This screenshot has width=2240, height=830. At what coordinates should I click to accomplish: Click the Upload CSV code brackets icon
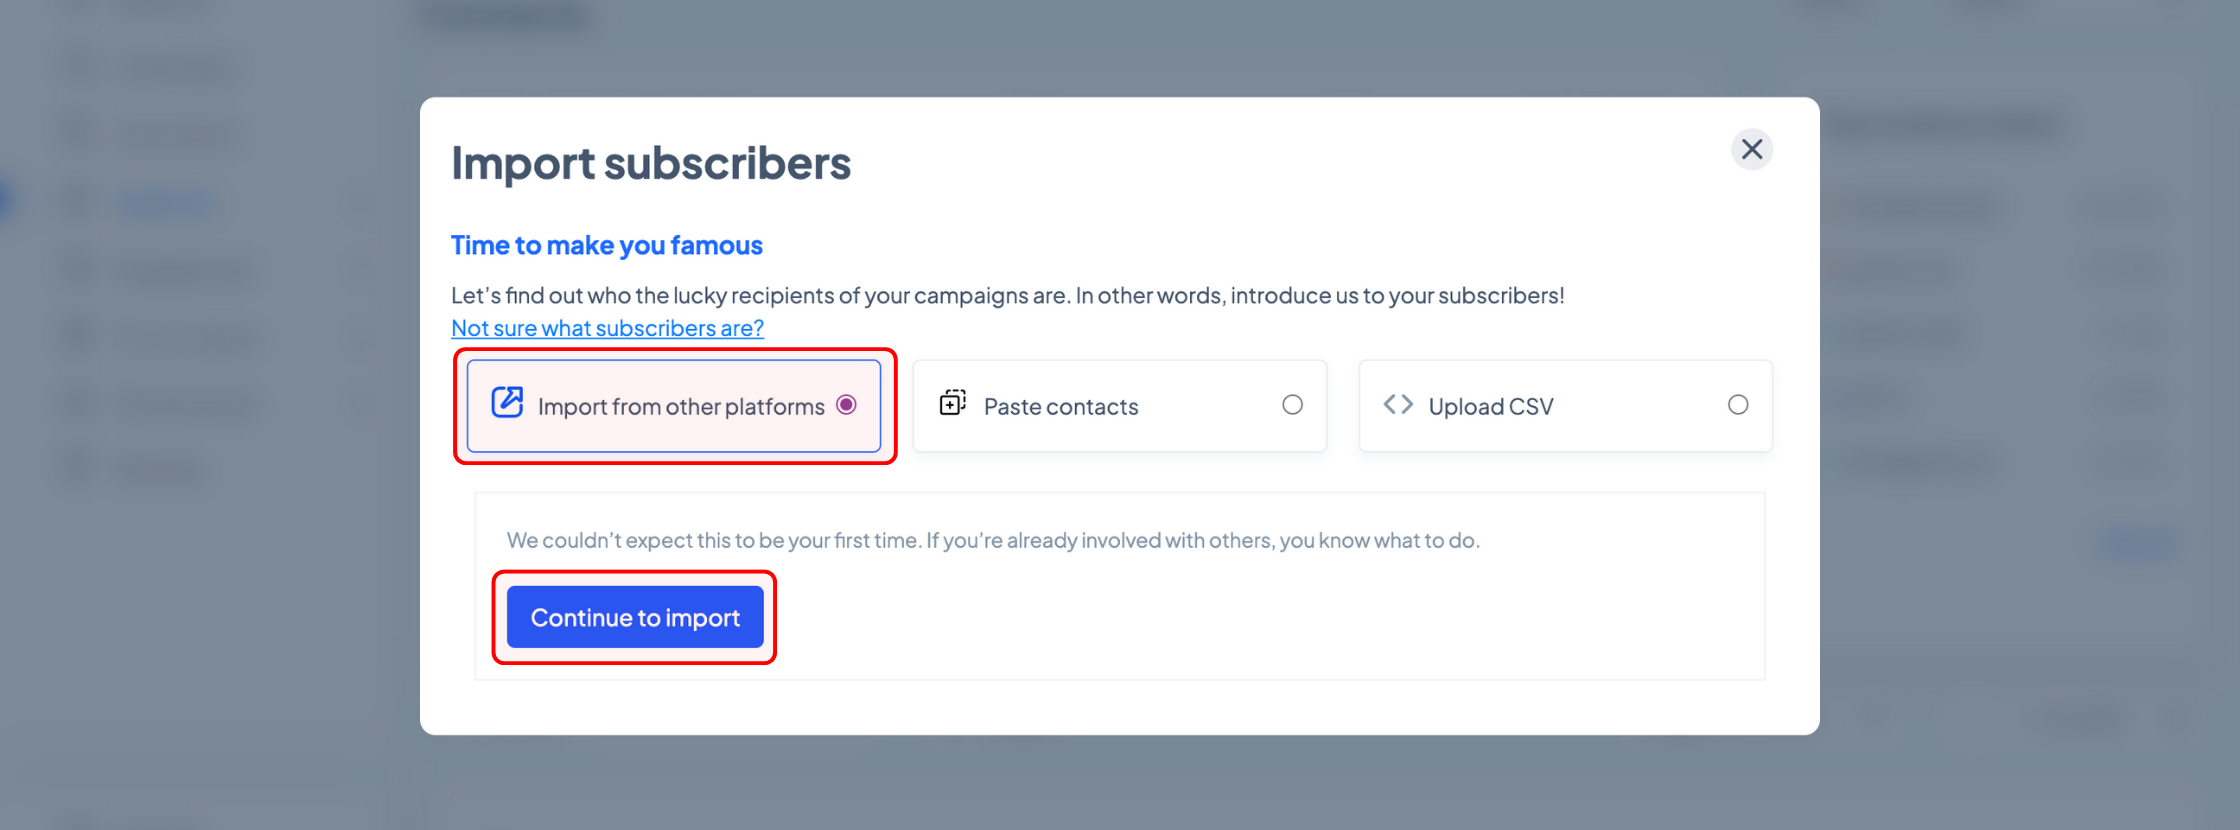[1398, 404]
